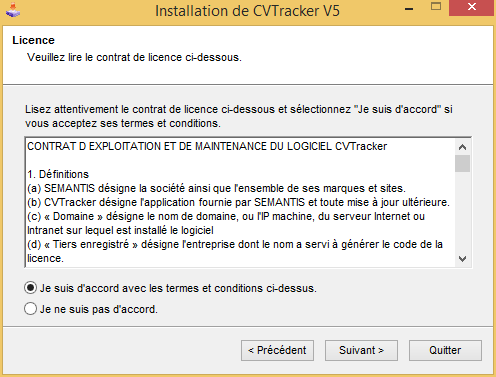Click the license scrollbar up arrow
Viewport: 496px width, 377px height.
click(x=462, y=147)
